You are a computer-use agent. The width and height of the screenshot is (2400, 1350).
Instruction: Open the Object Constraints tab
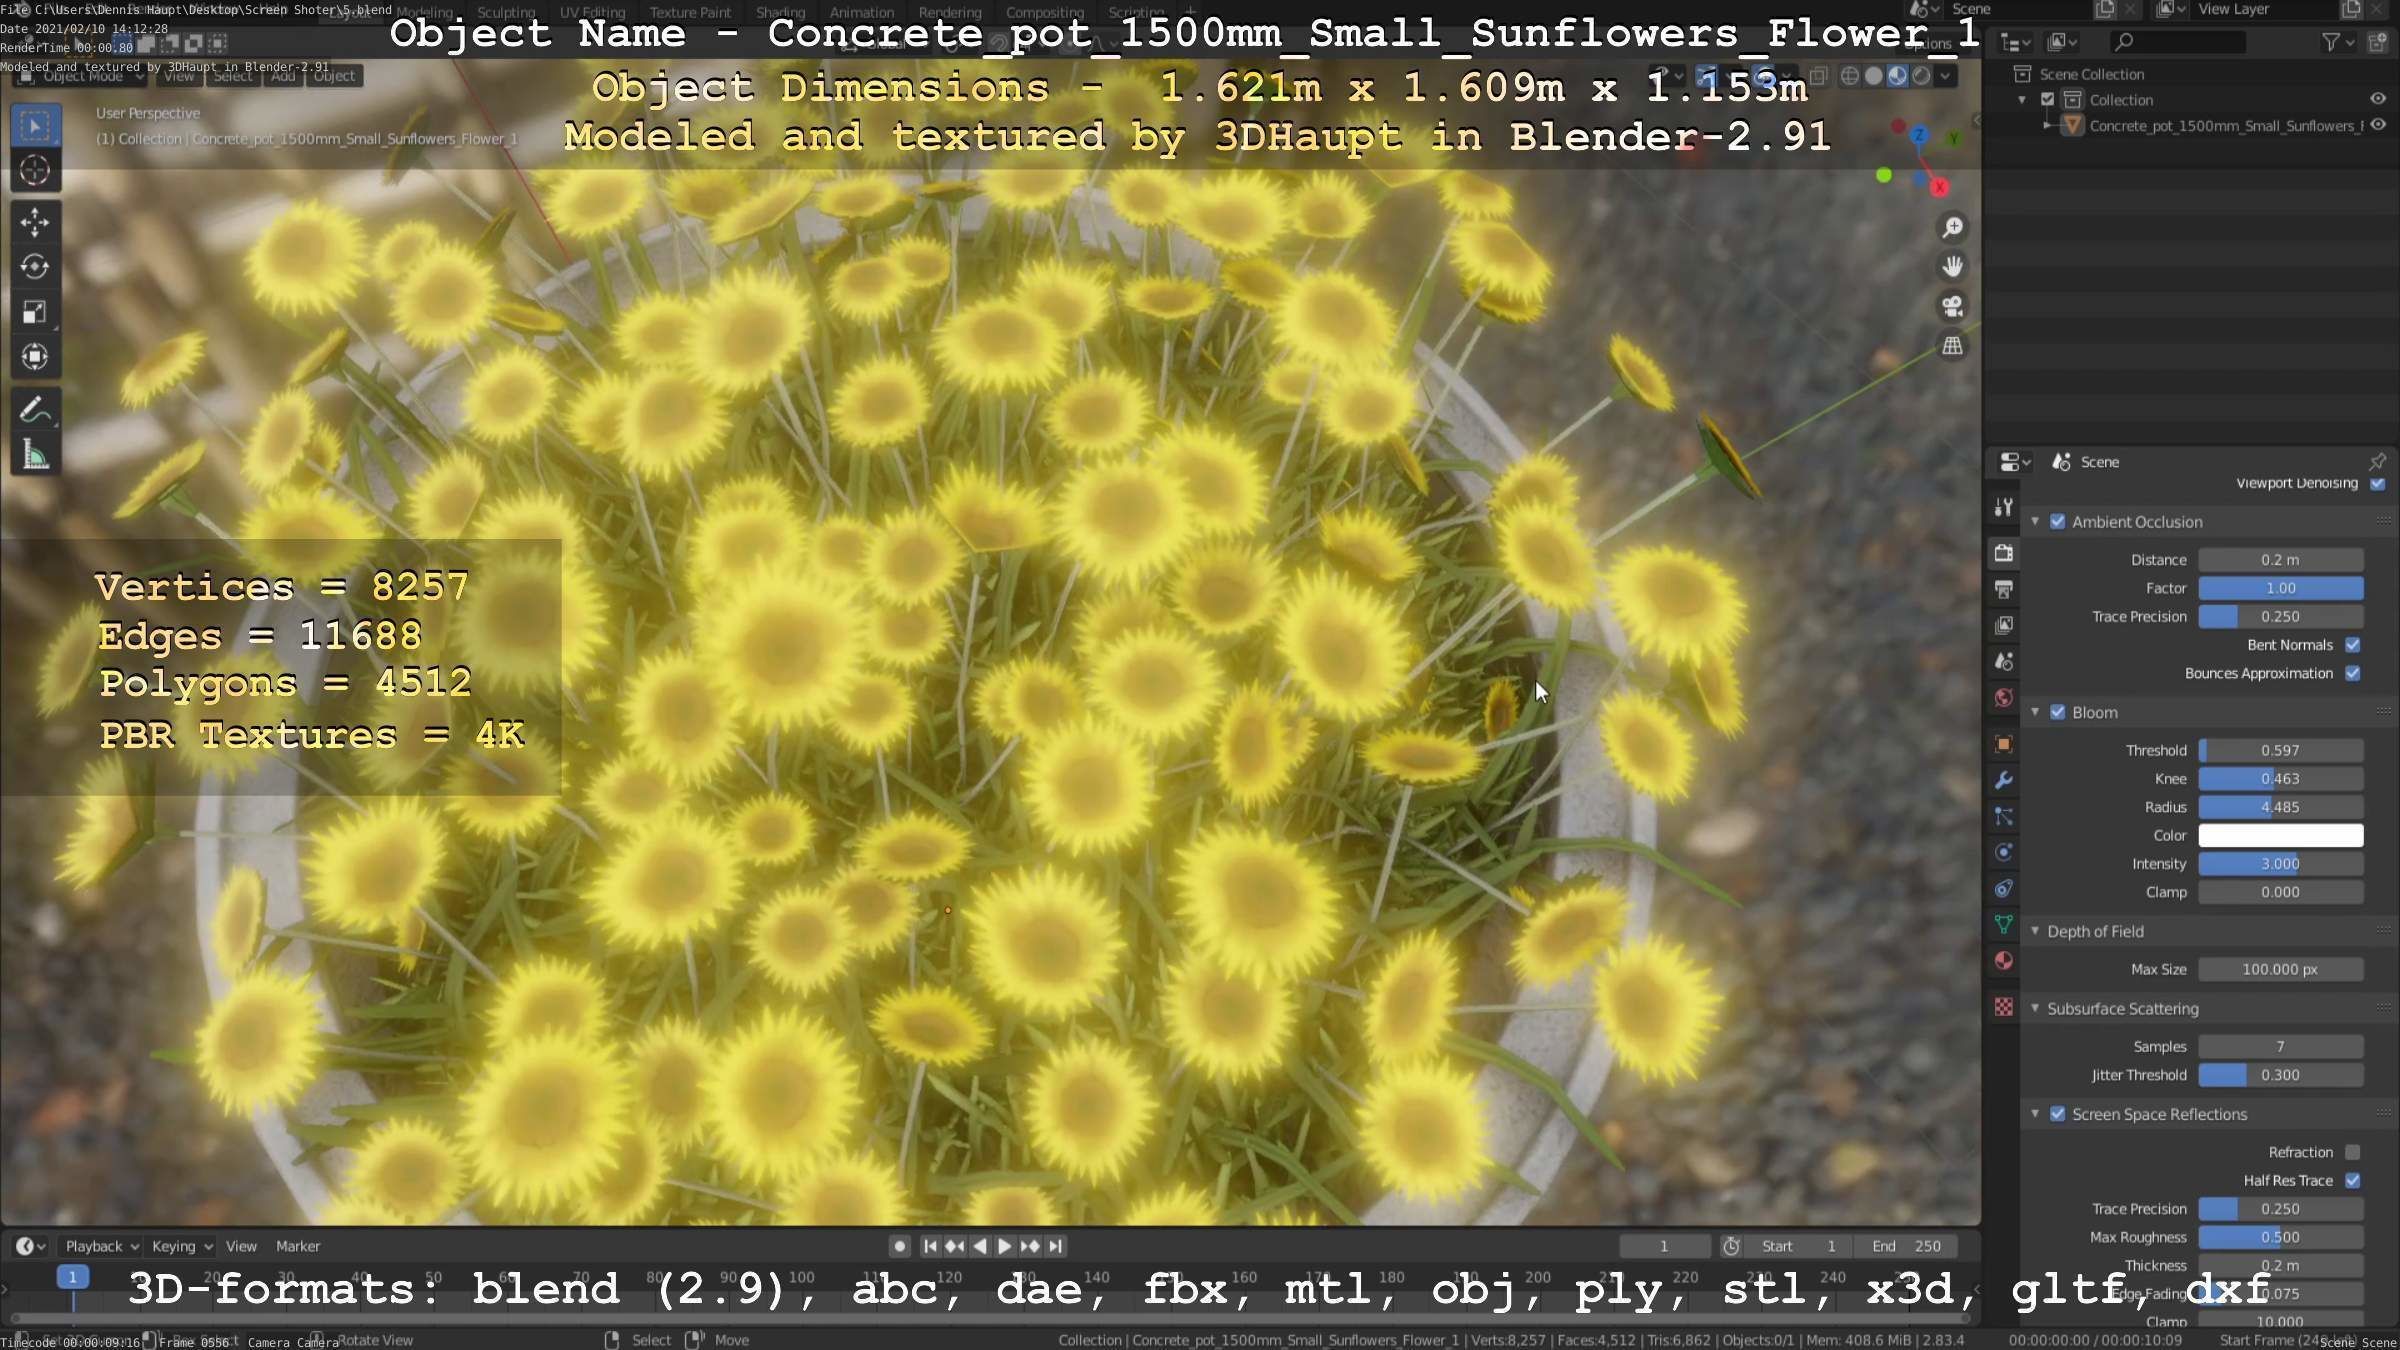click(x=2003, y=888)
